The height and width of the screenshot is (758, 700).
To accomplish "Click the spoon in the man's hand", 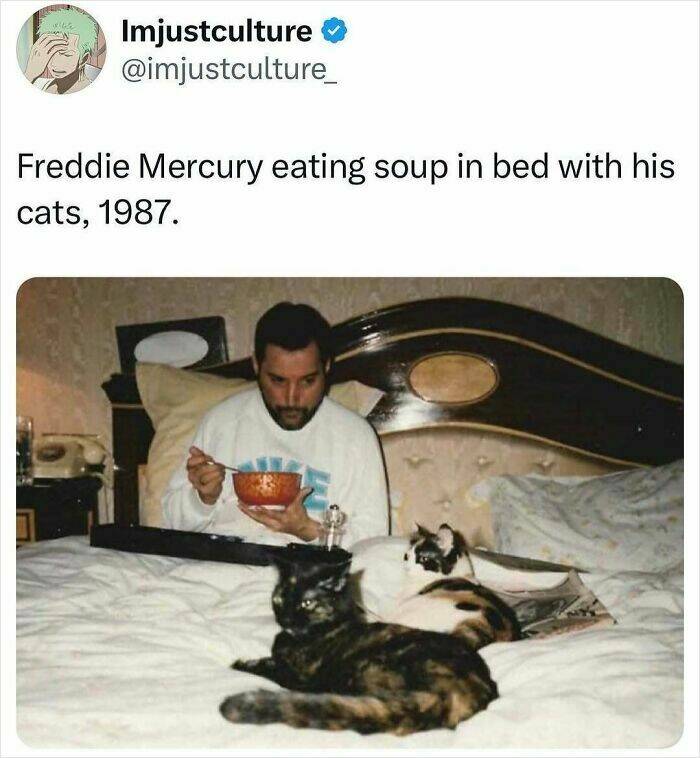I will click(217, 462).
